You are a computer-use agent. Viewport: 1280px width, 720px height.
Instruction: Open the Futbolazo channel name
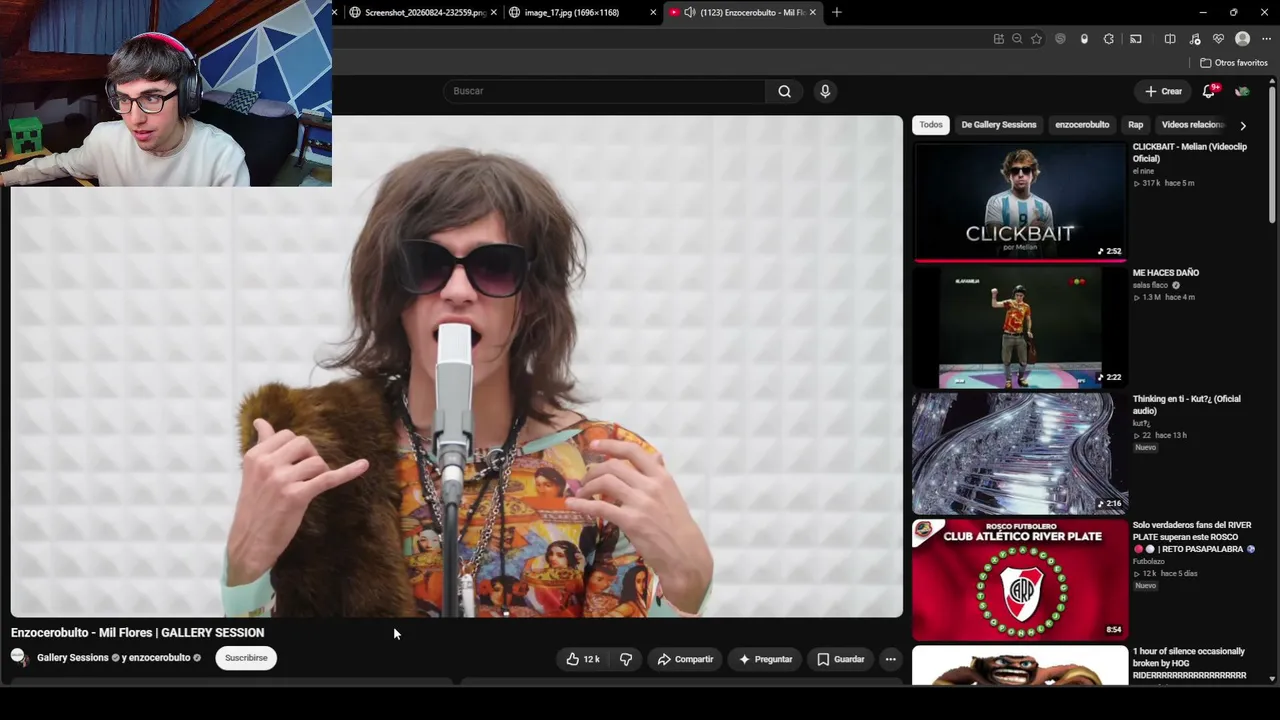click(x=1147, y=561)
